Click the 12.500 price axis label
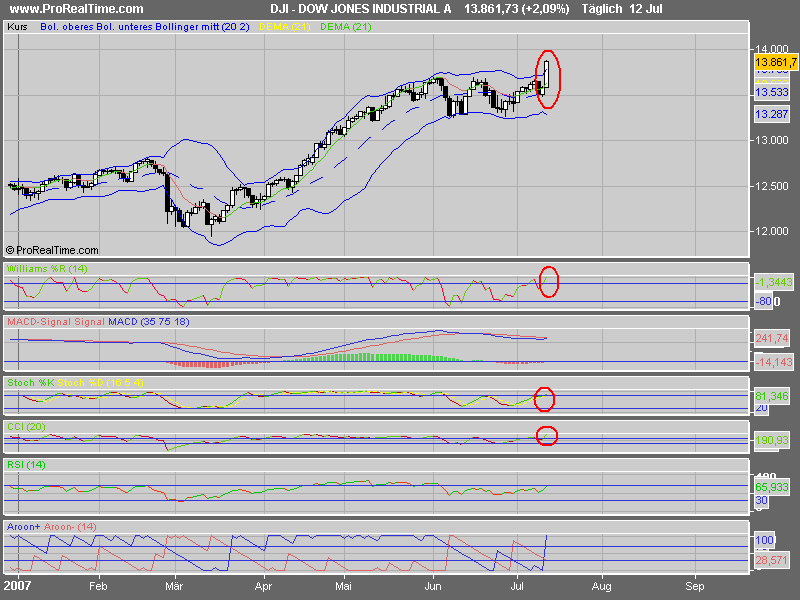The image size is (800, 600). (771, 186)
